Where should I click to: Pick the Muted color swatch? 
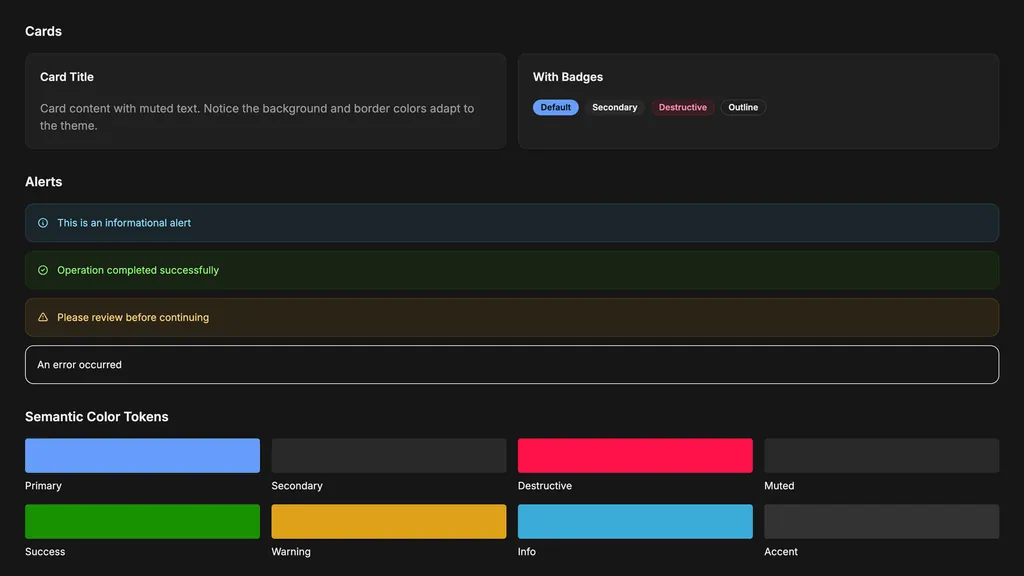tap(882, 455)
